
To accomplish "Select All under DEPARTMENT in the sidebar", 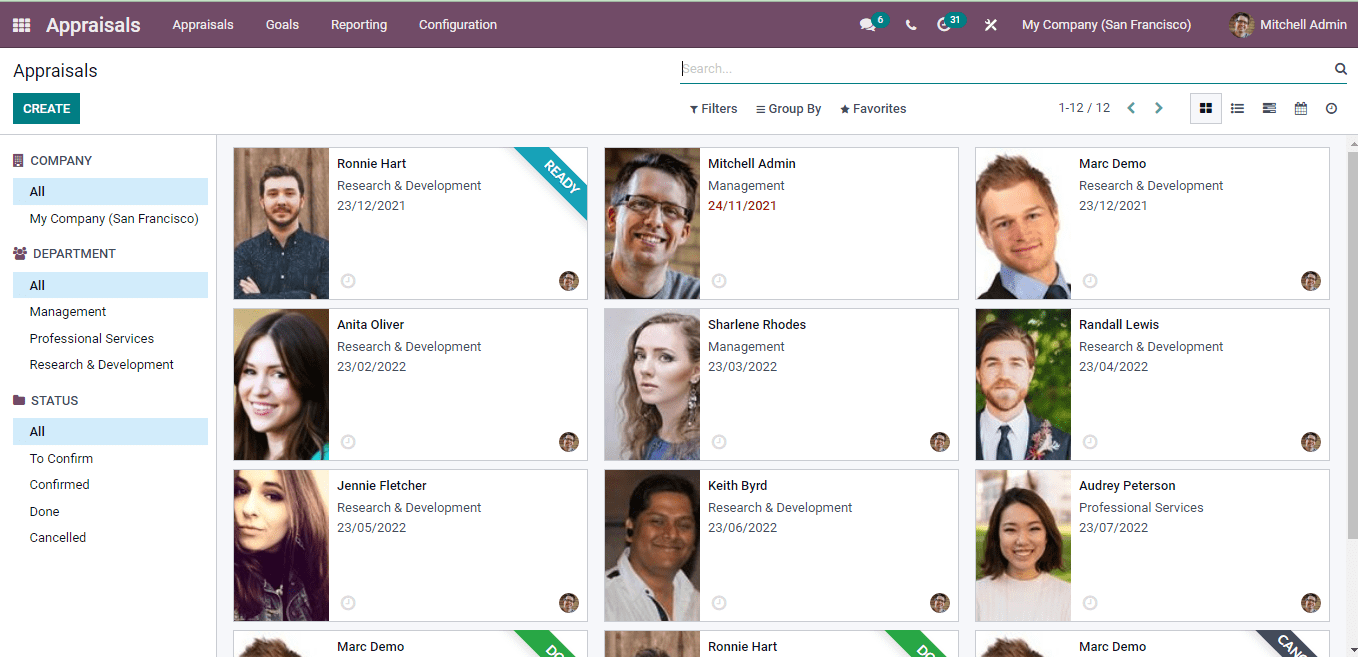I will coord(110,286).
